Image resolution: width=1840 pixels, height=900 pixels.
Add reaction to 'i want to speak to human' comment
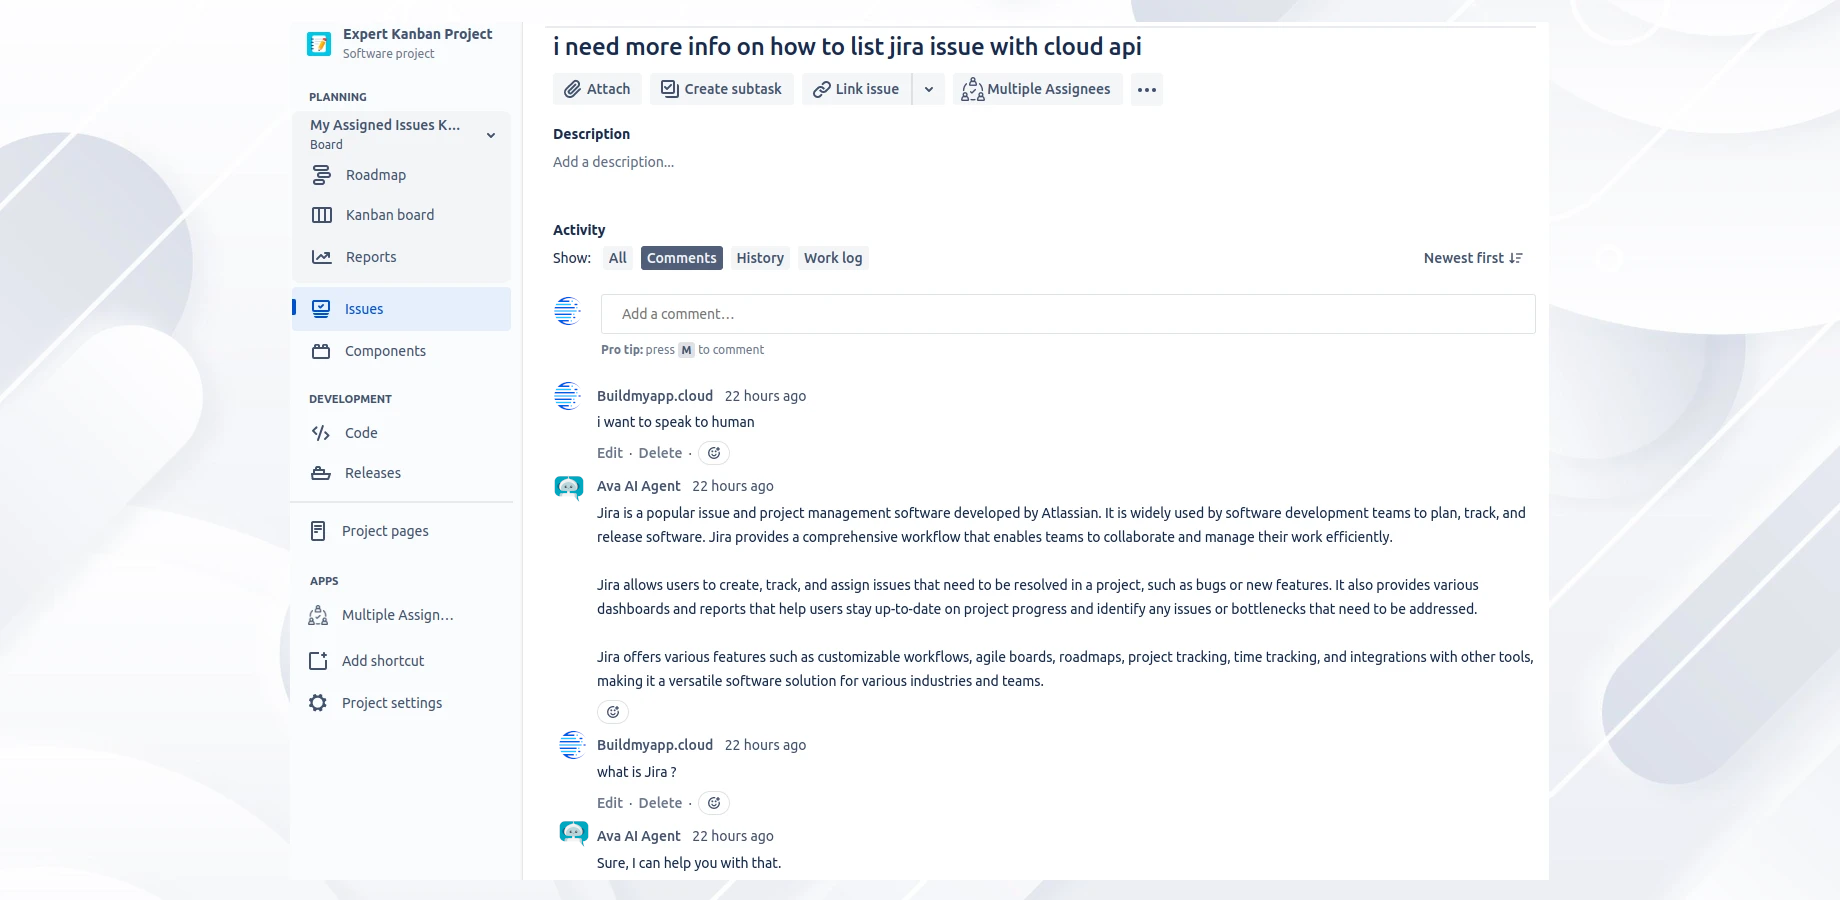tap(714, 453)
